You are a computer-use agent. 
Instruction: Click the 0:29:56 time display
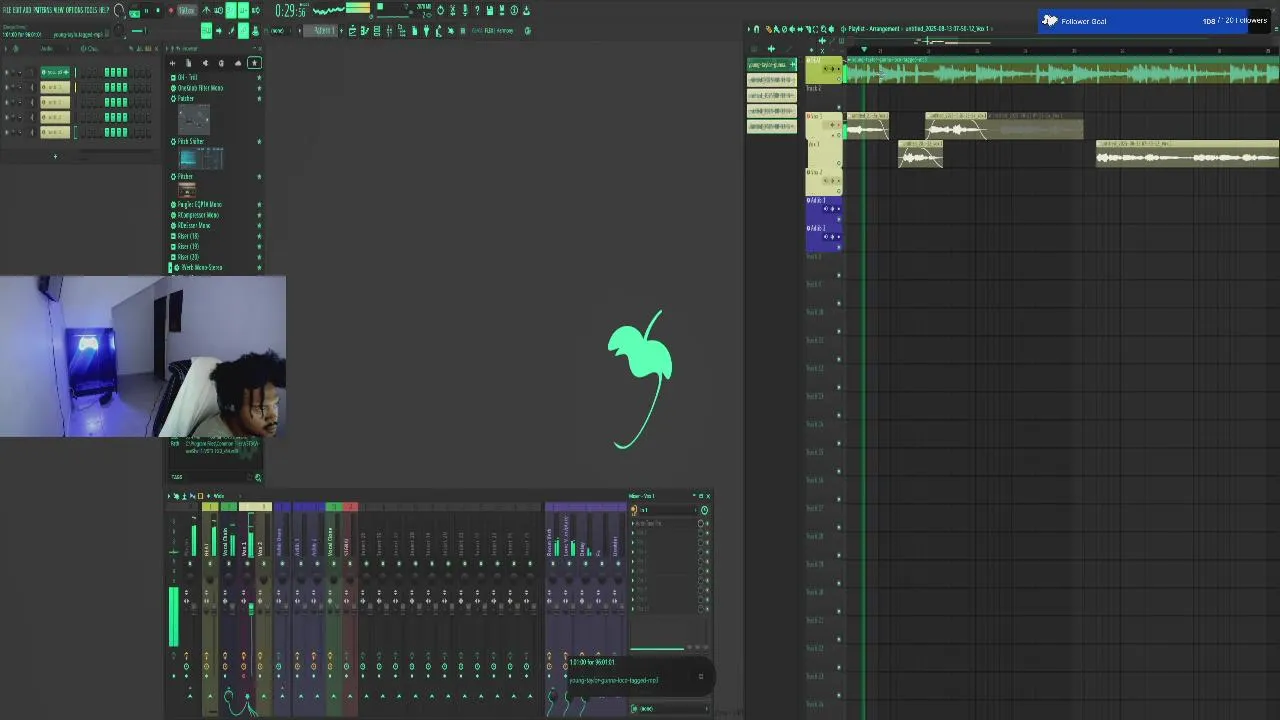[x=290, y=11]
